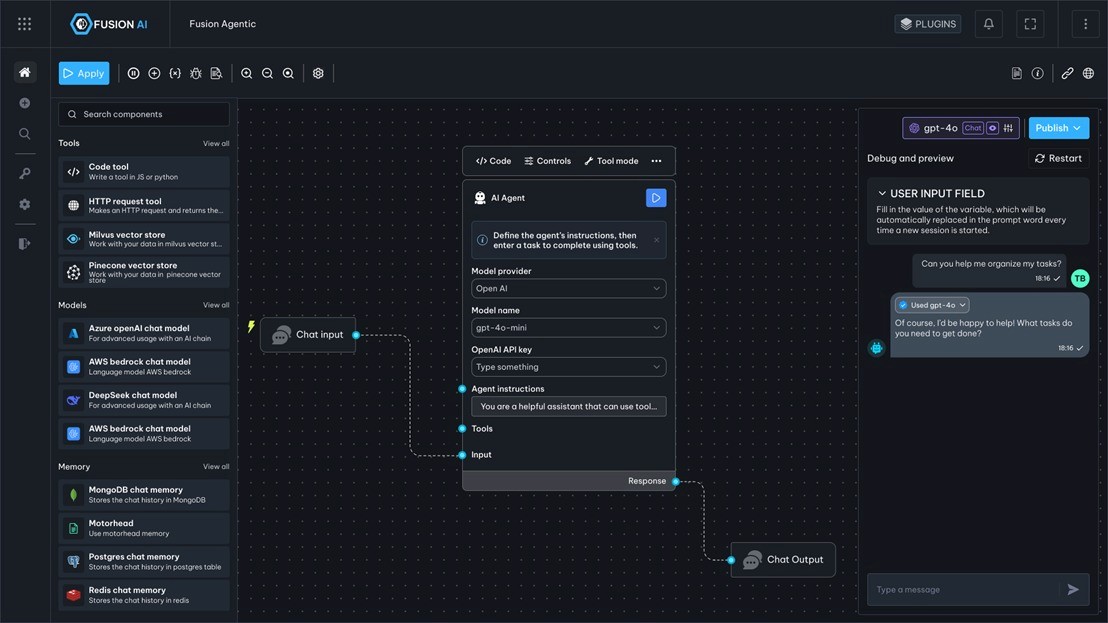The image size is (1108, 623).
Task: Open variables curly-brace icon in toolbar
Action: pyautogui.click(x=175, y=73)
